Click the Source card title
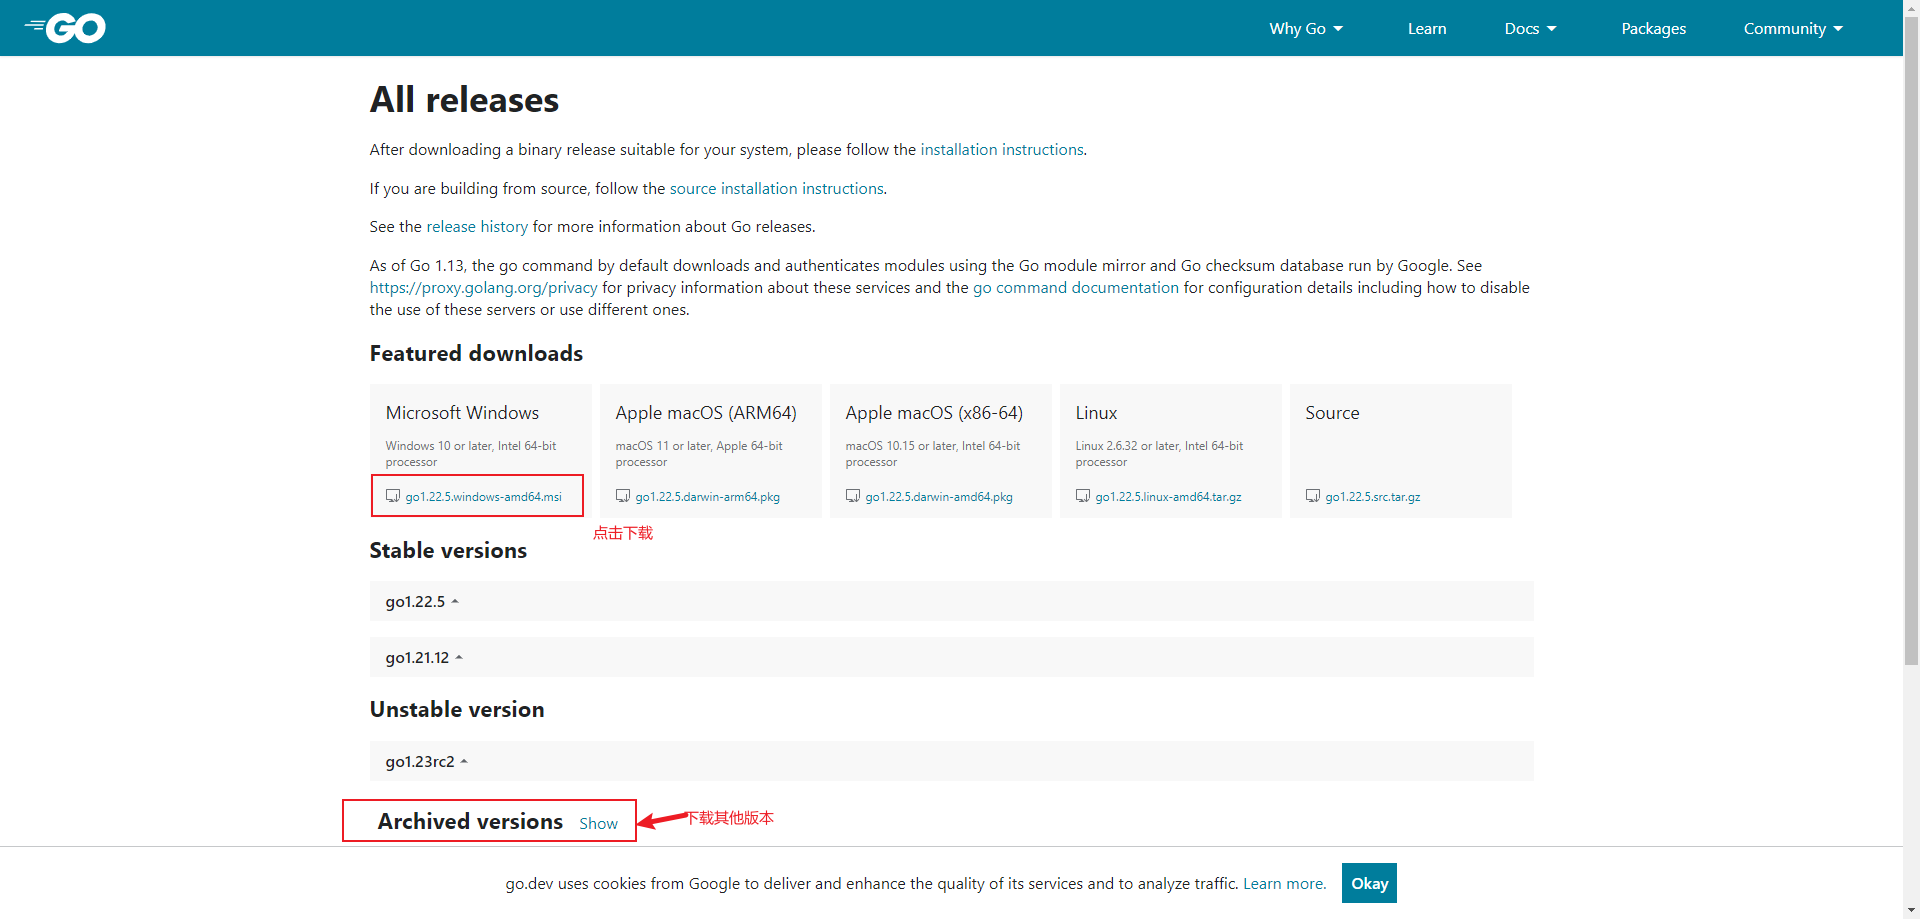Viewport: 1920px width, 919px height. click(1332, 413)
